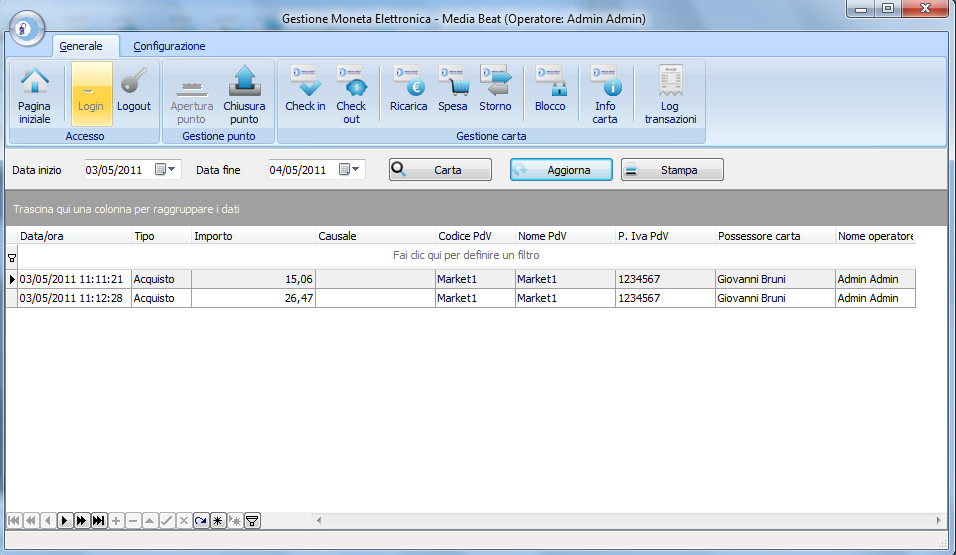Screen dimensions: 956x555
Task: Switch to the Configurazione ribbon tab
Action: 169,46
